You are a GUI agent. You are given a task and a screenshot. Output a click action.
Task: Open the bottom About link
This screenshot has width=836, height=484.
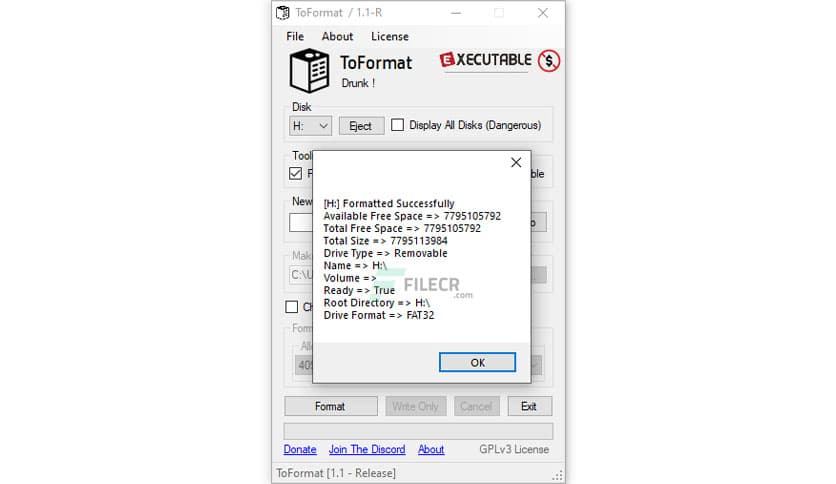[431, 449]
